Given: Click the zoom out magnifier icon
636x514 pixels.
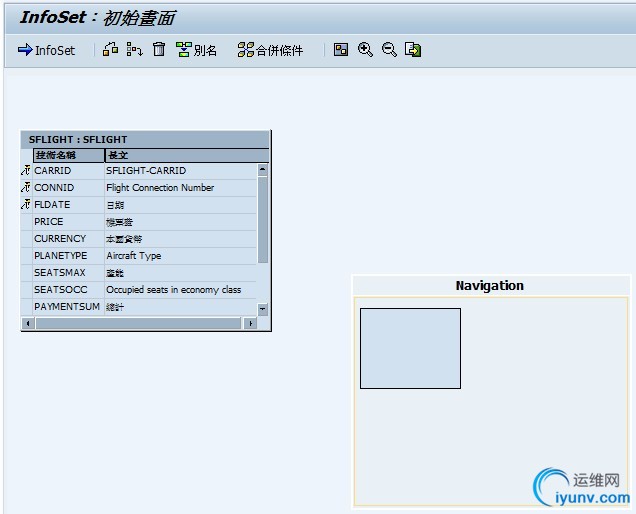Looking at the screenshot, I should (x=389, y=49).
